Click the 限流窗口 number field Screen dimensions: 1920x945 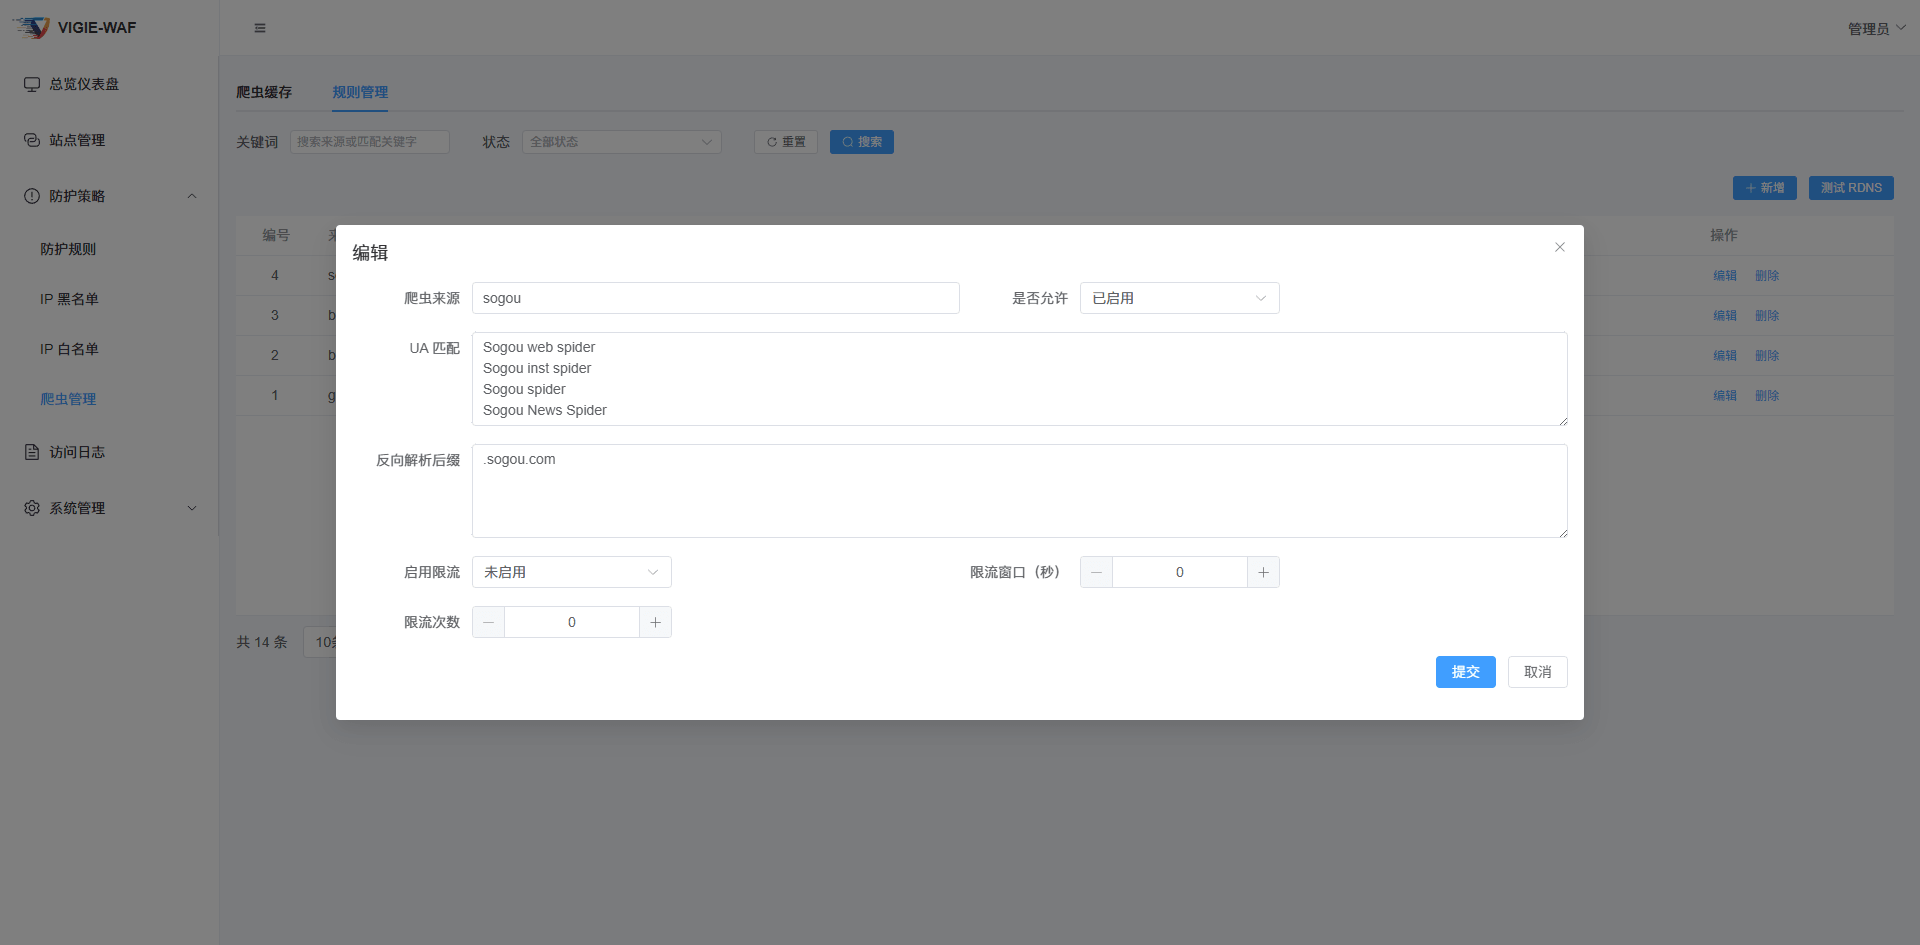(1180, 572)
